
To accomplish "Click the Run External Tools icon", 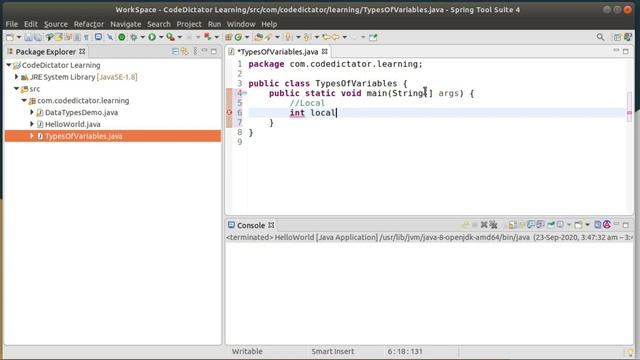I will [171, 37].
